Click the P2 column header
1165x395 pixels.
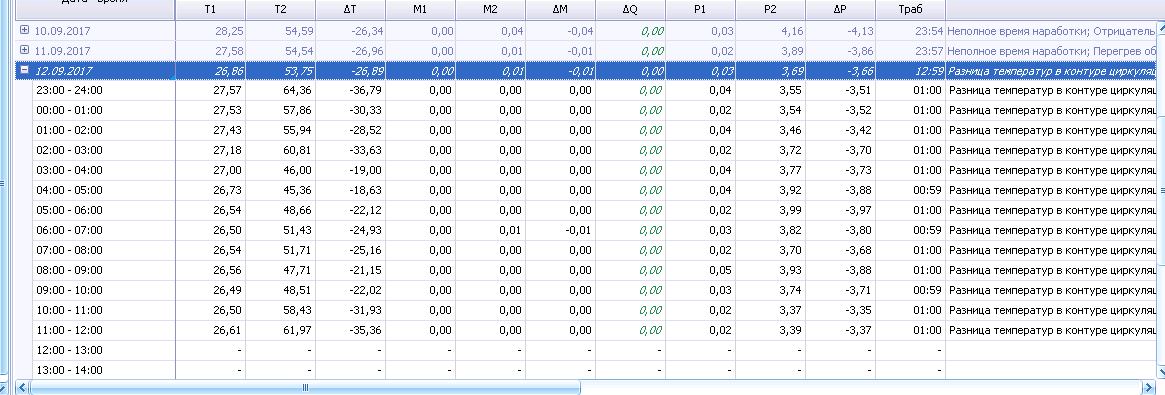pos(770,10)
